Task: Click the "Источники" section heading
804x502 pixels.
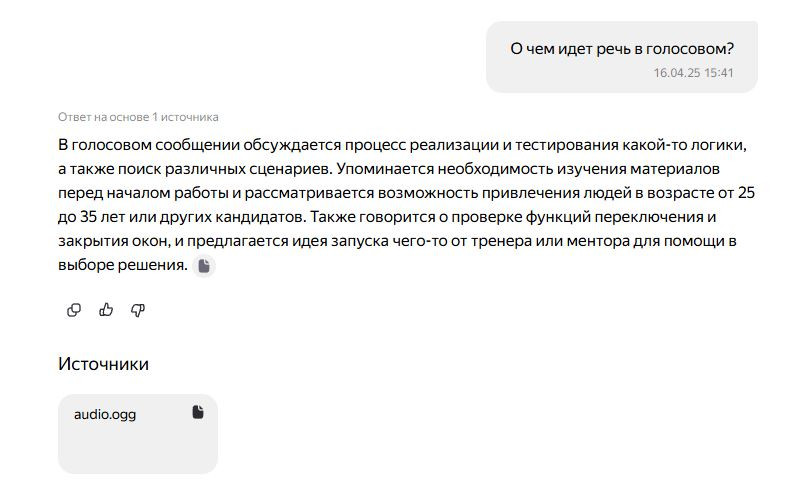Action: click(103, 364)
